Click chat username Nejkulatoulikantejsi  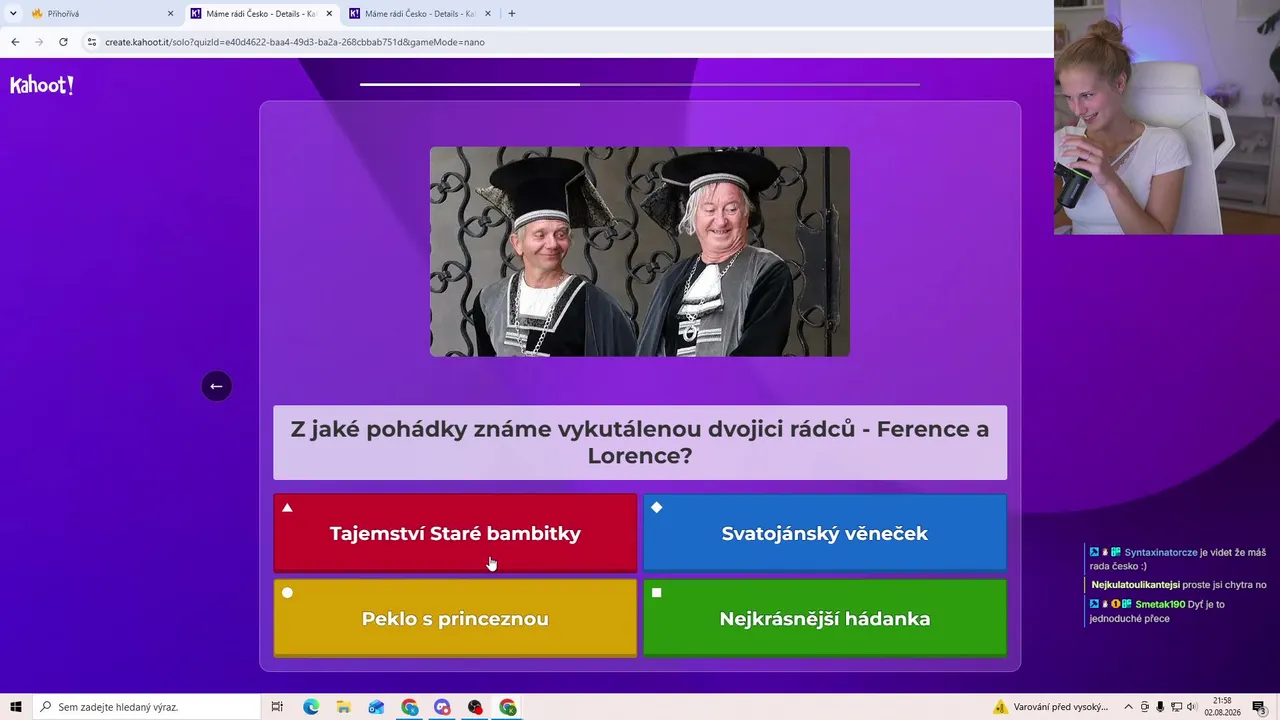pyautogui.click(x=1135, y=585)
